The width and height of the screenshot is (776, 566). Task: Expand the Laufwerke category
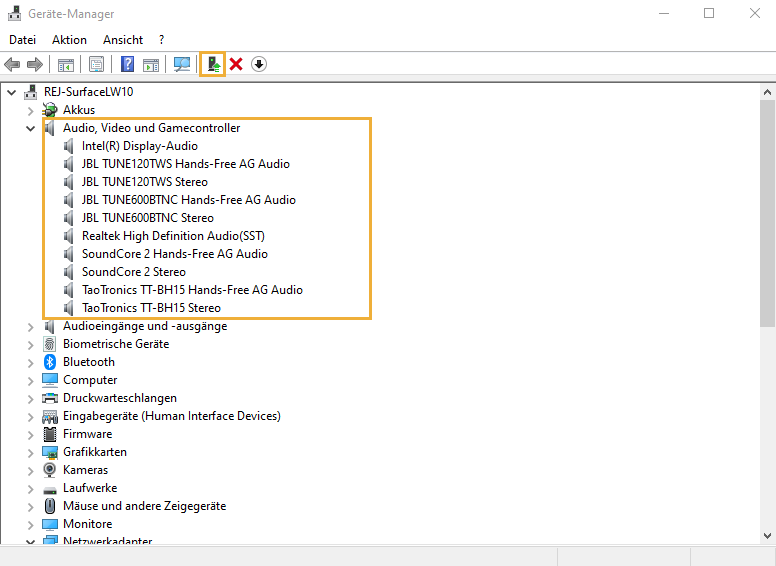(x=31, y=488)
